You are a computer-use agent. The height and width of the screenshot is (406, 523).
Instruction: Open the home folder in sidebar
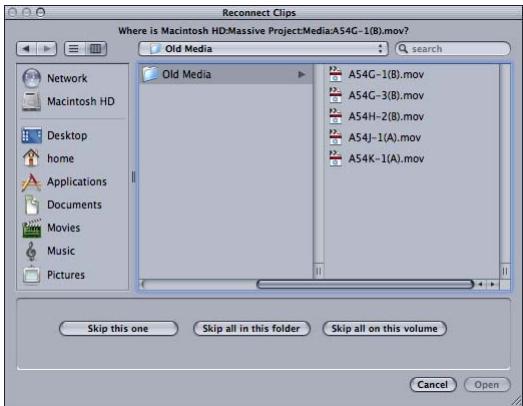tap(48, 158)
